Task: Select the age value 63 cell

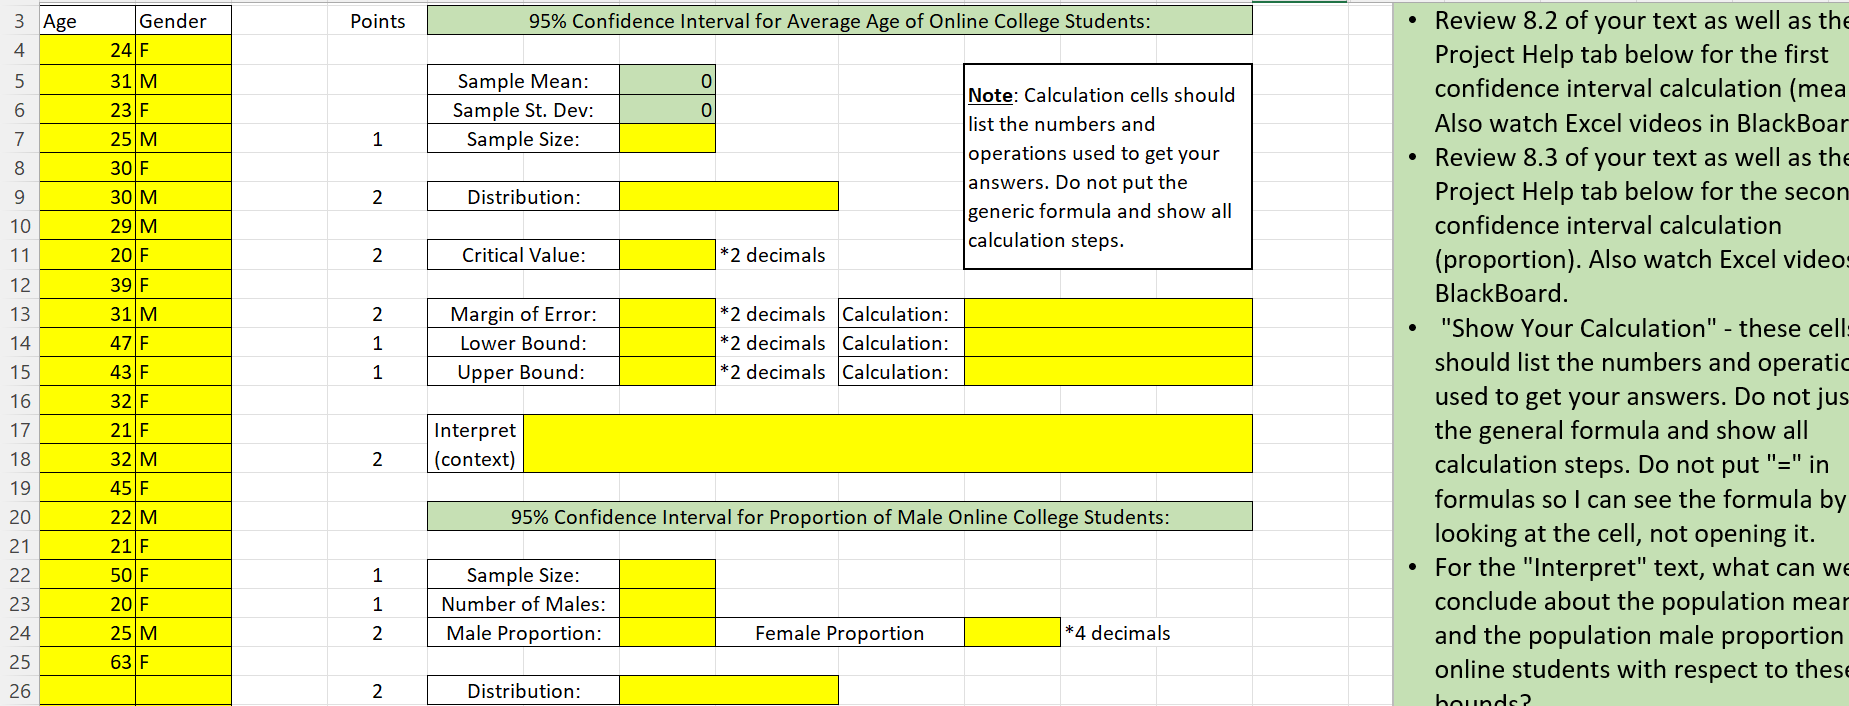Action: [87, 662]
